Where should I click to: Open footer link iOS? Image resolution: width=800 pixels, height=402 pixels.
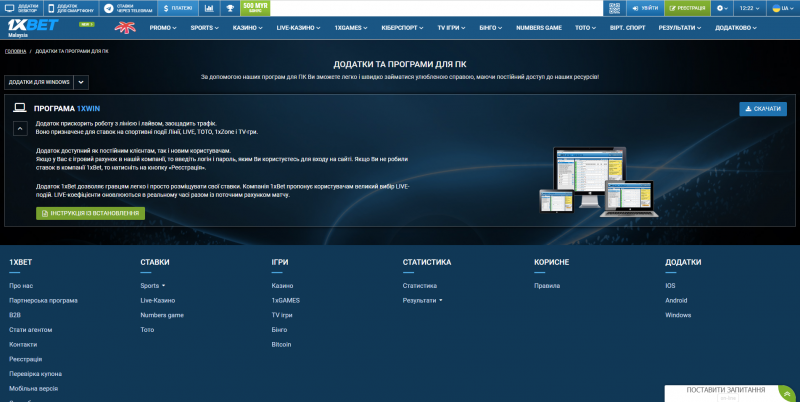[x=670, y=286]
